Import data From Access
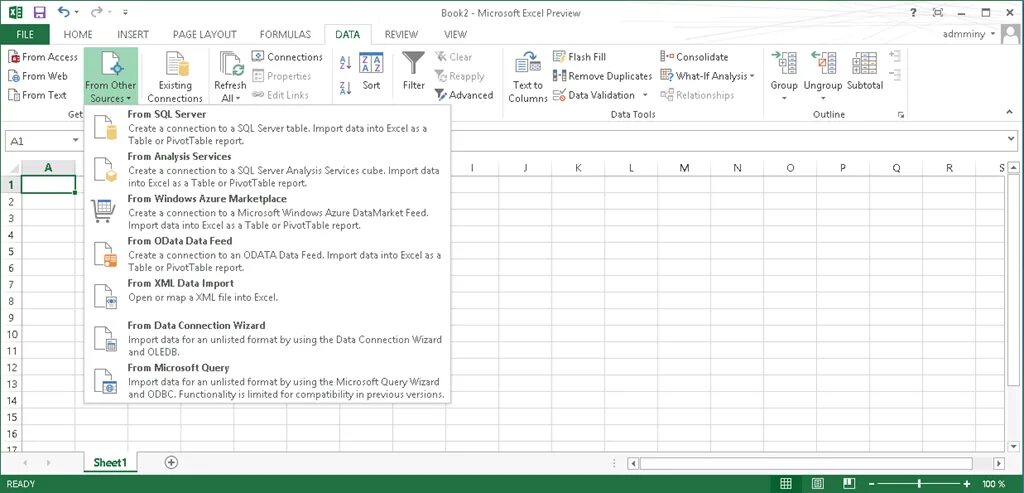Viewport: 1024px width, 493px height. click(43, 57)
